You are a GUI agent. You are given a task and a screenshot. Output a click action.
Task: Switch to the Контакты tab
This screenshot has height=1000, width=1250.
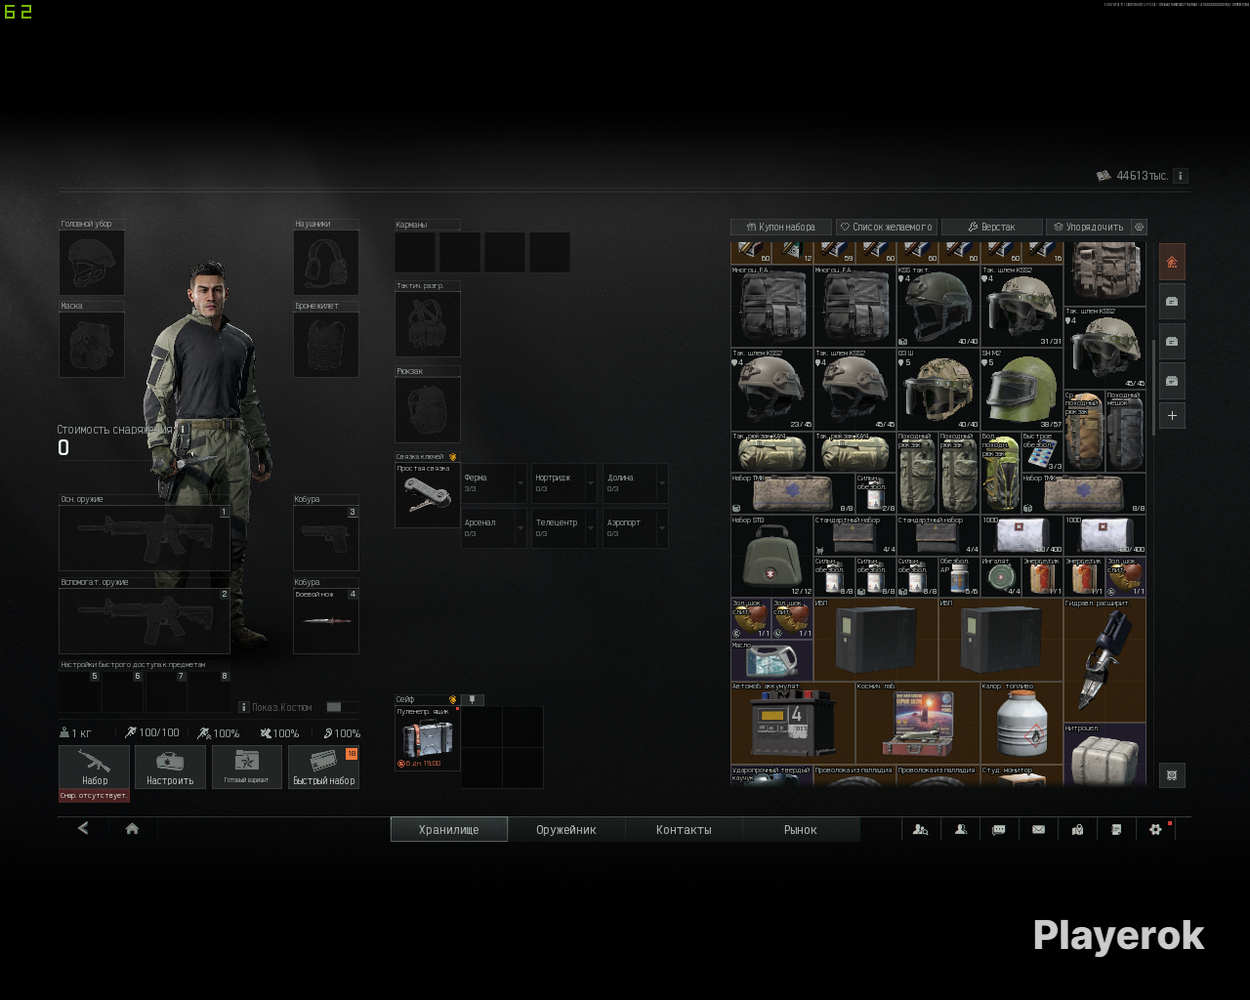[x=684, y=829]
